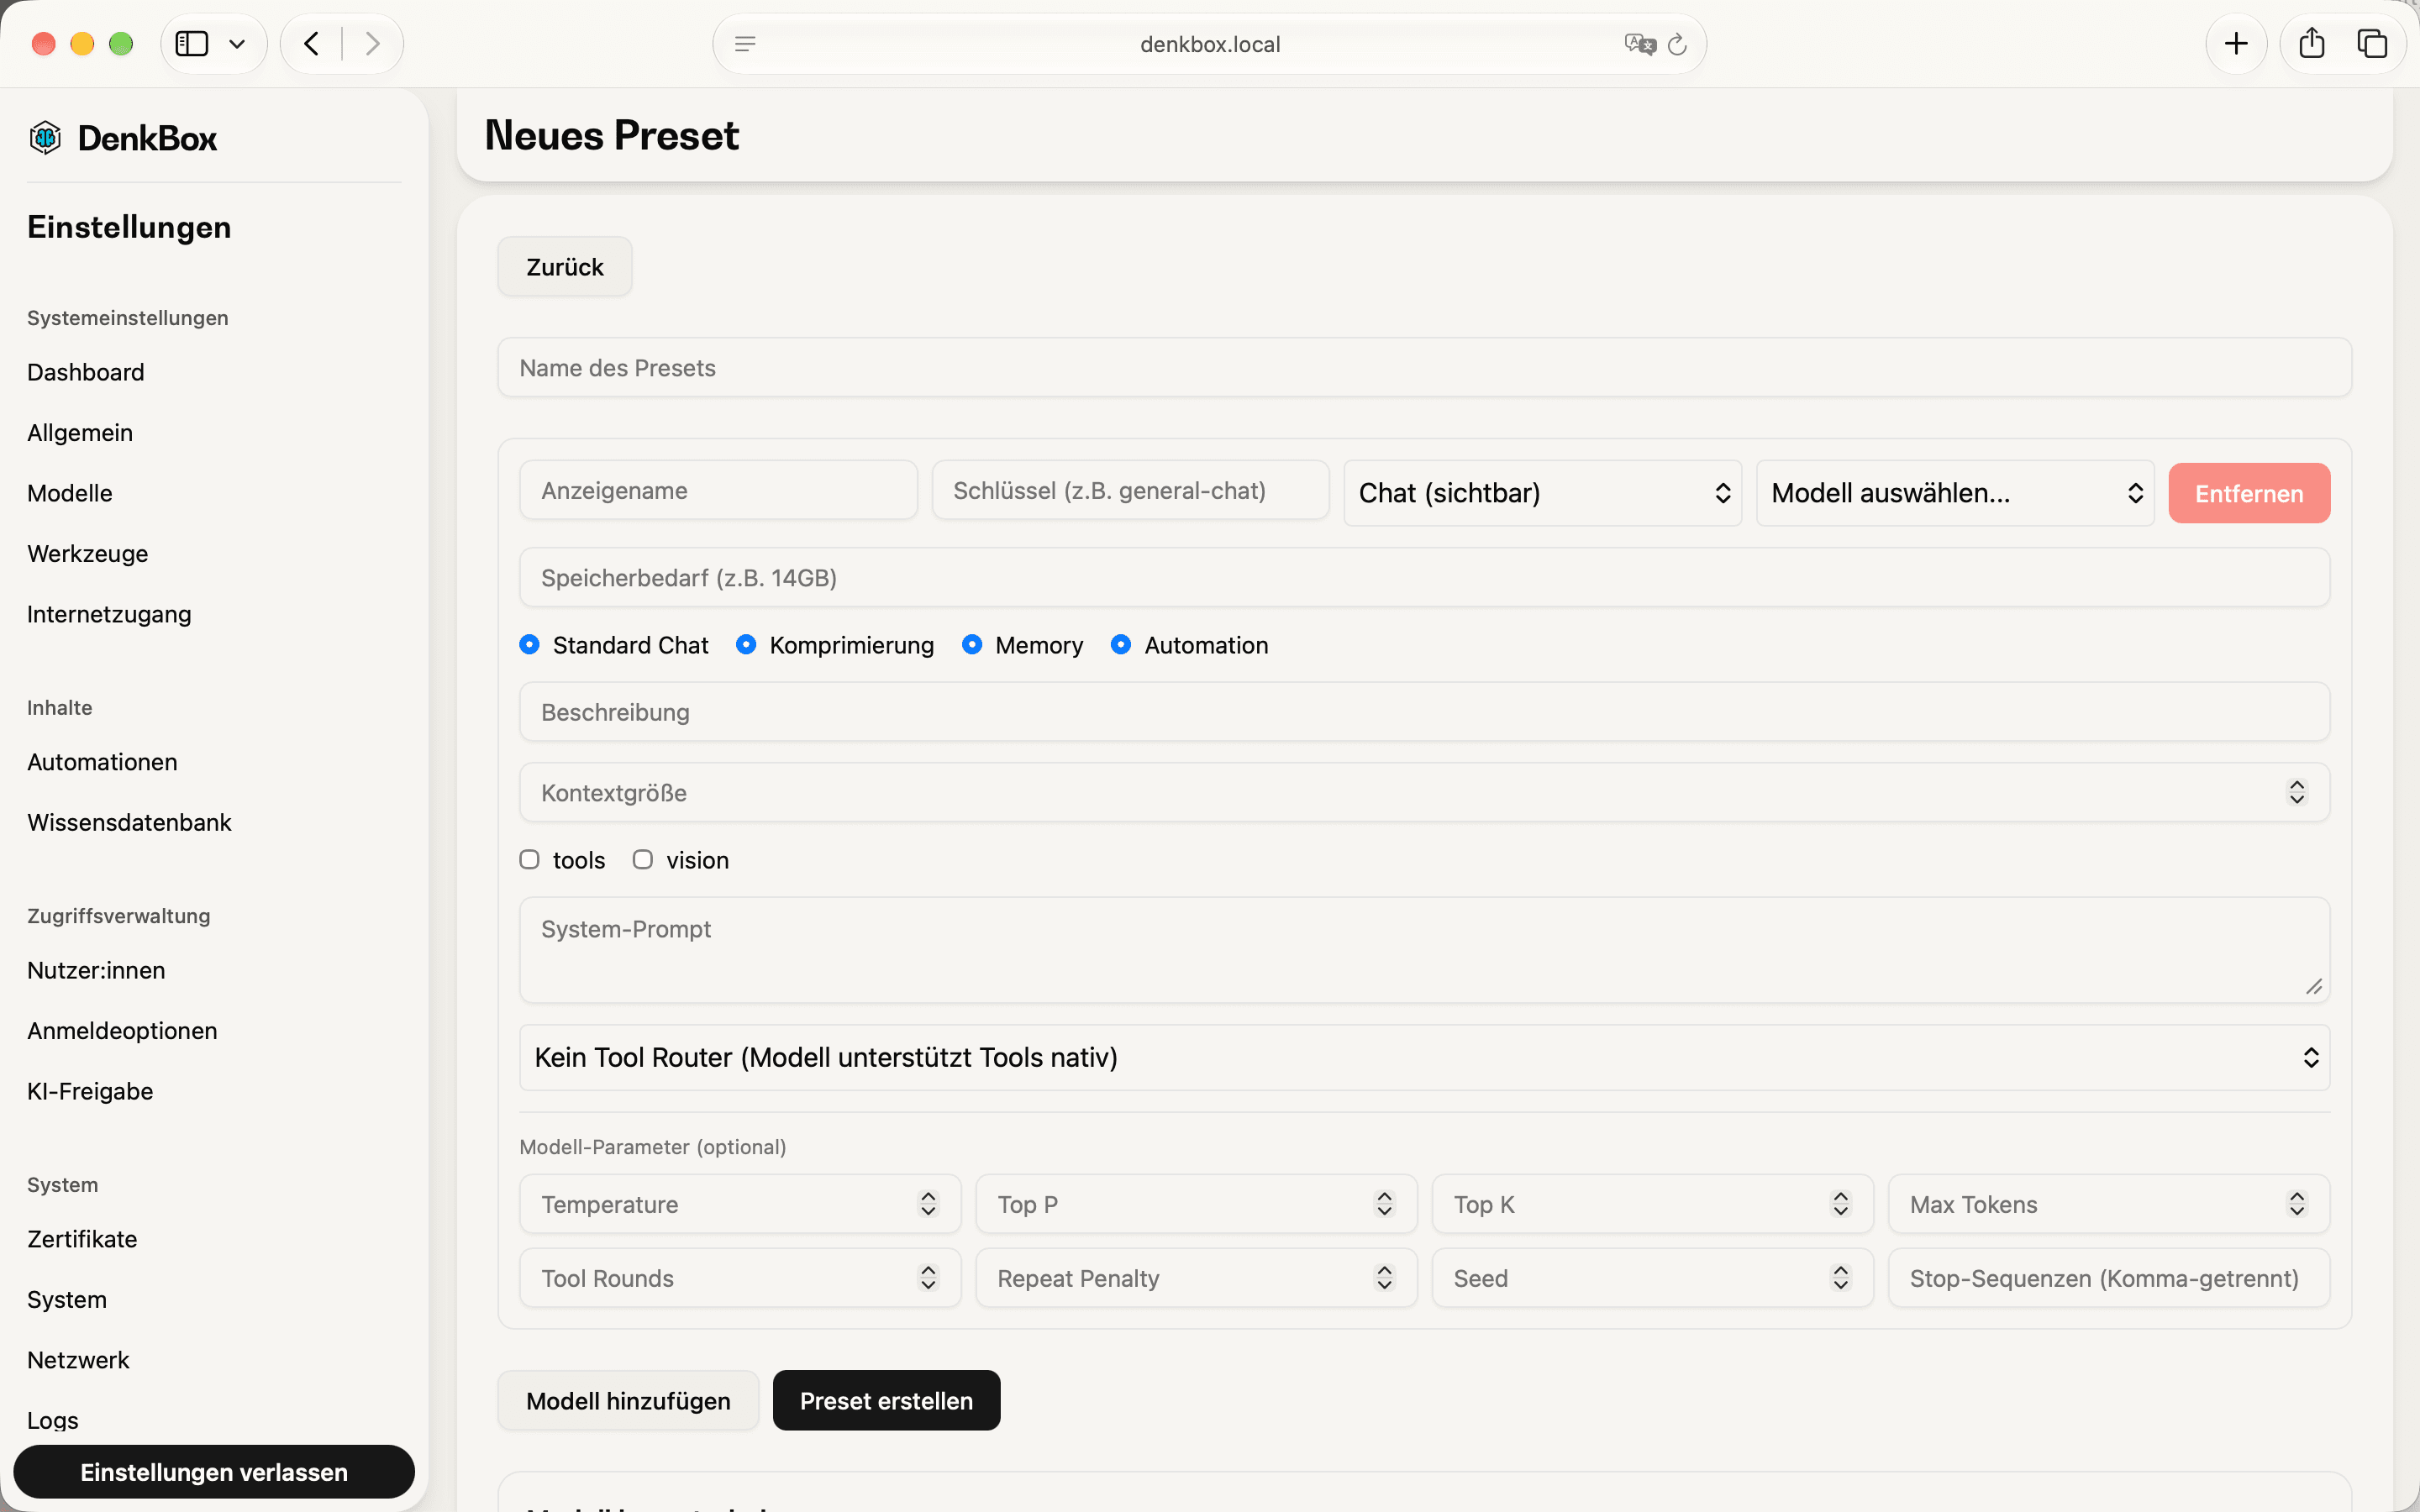
Task: Click the Share icon in the toolbar
Action: 2311,43
